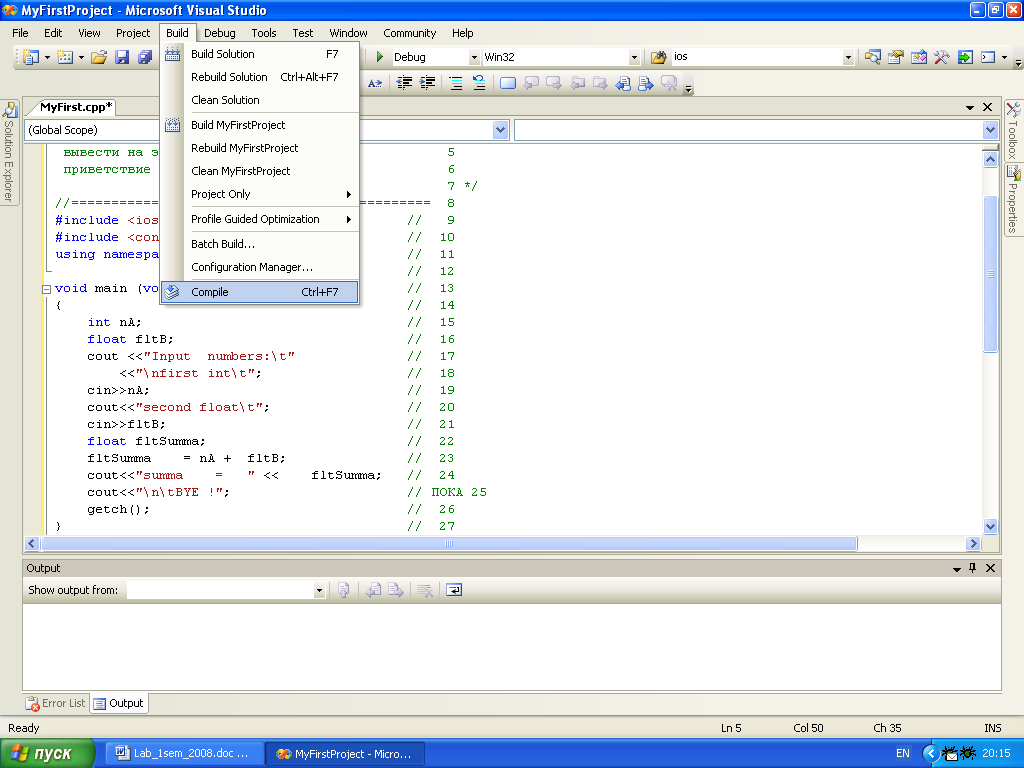Choose Build Solution in the Build menu
Image resolution: width=1024 pixels, height=768 pixels.
pos(260,54)
